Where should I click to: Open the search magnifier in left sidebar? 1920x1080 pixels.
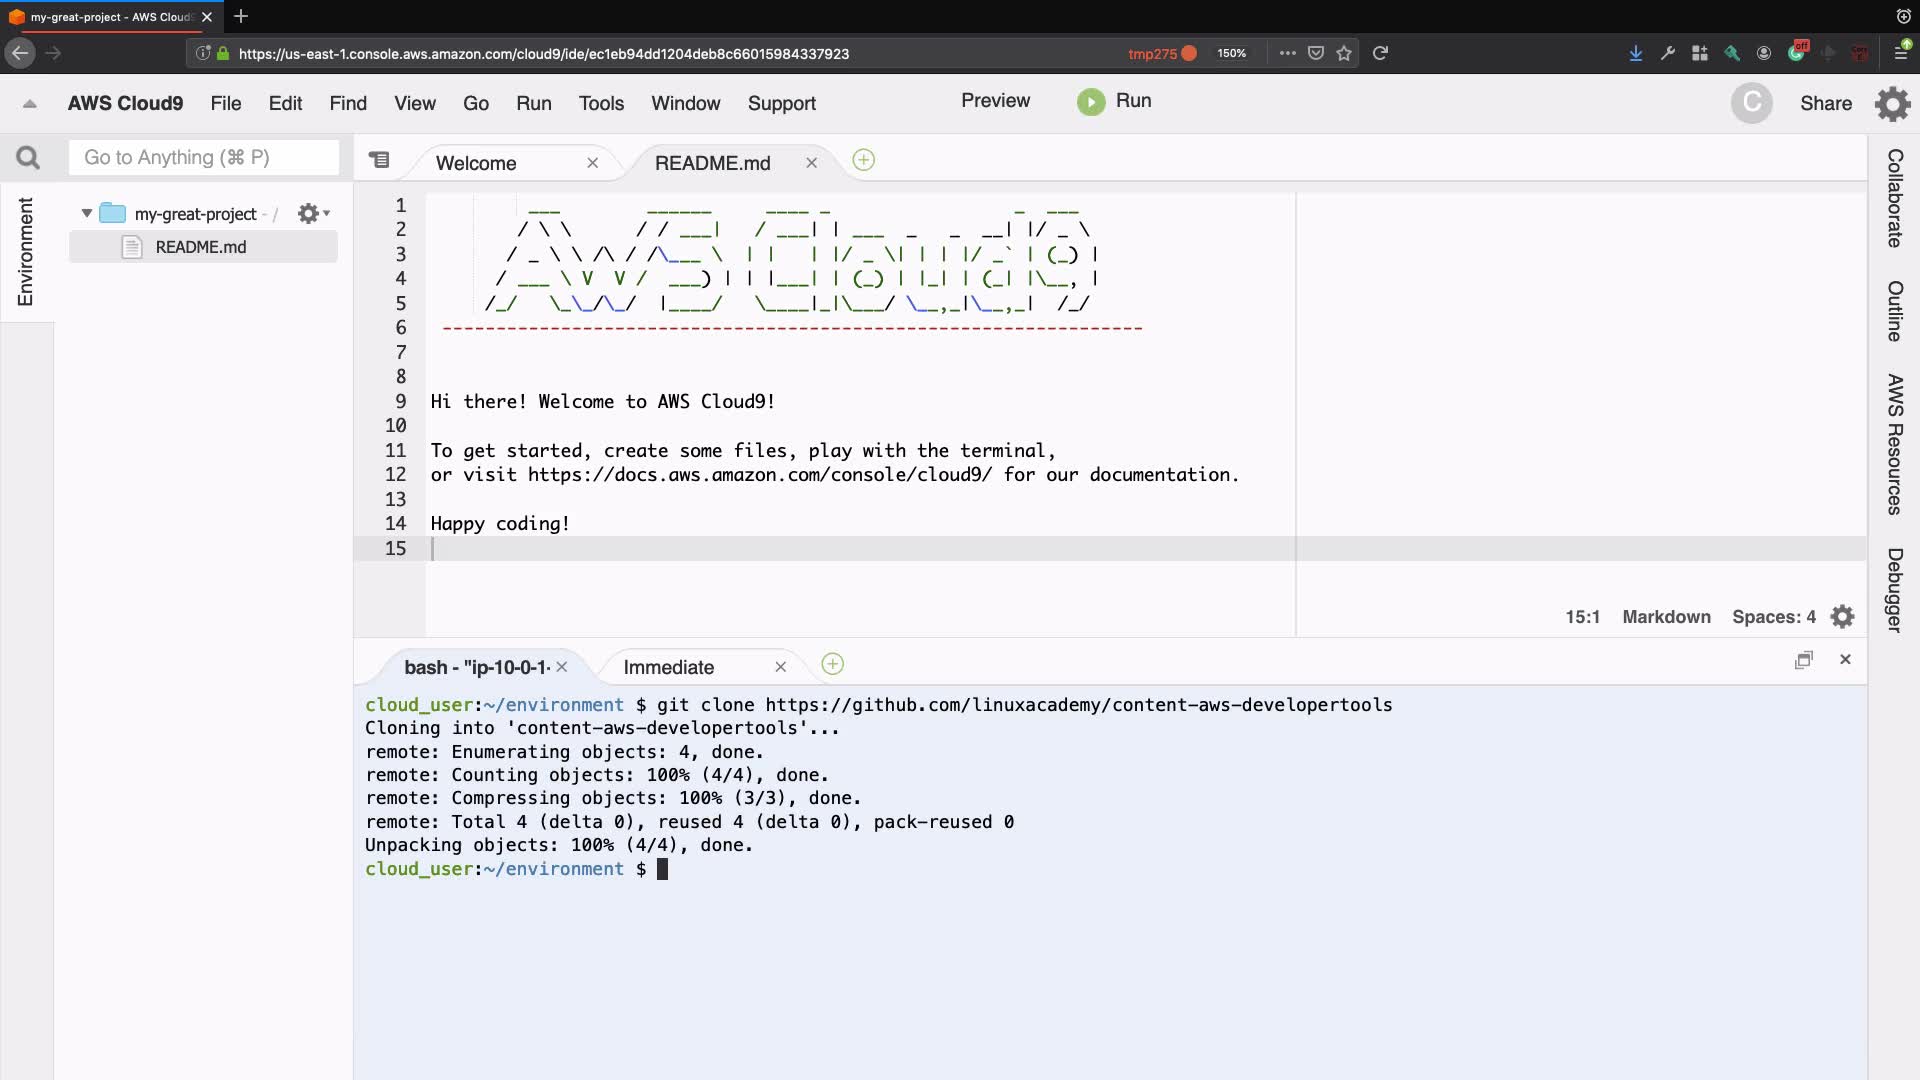point(28,158)
